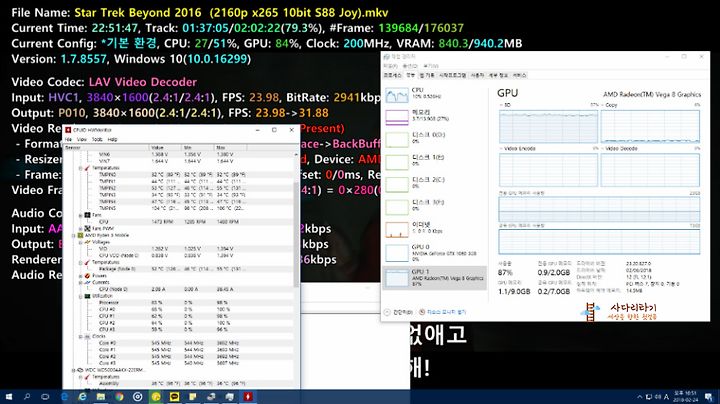The height and width of the screenshot is (404, 720).
Task: Click 간단히 fewer details button
Action: point(399,312)
